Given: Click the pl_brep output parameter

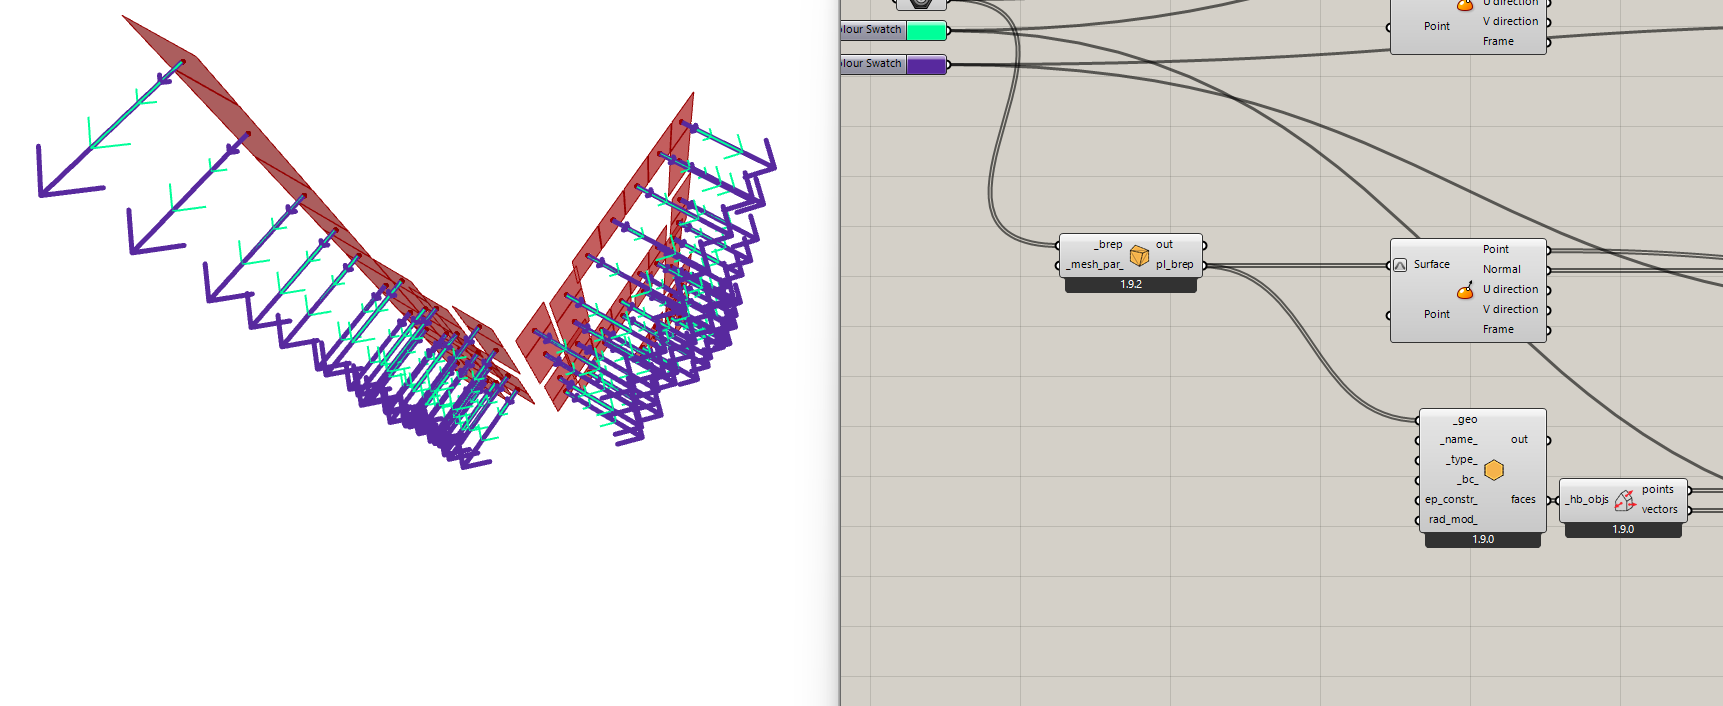Looking at the screenshot, I should [1174, 265].
